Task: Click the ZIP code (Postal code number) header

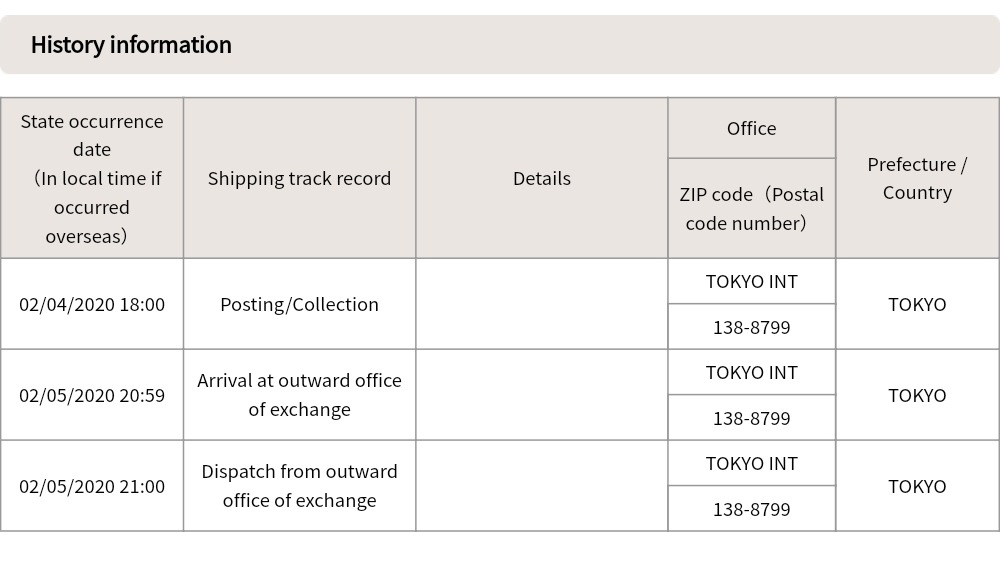Action: (x=751, y=208)
